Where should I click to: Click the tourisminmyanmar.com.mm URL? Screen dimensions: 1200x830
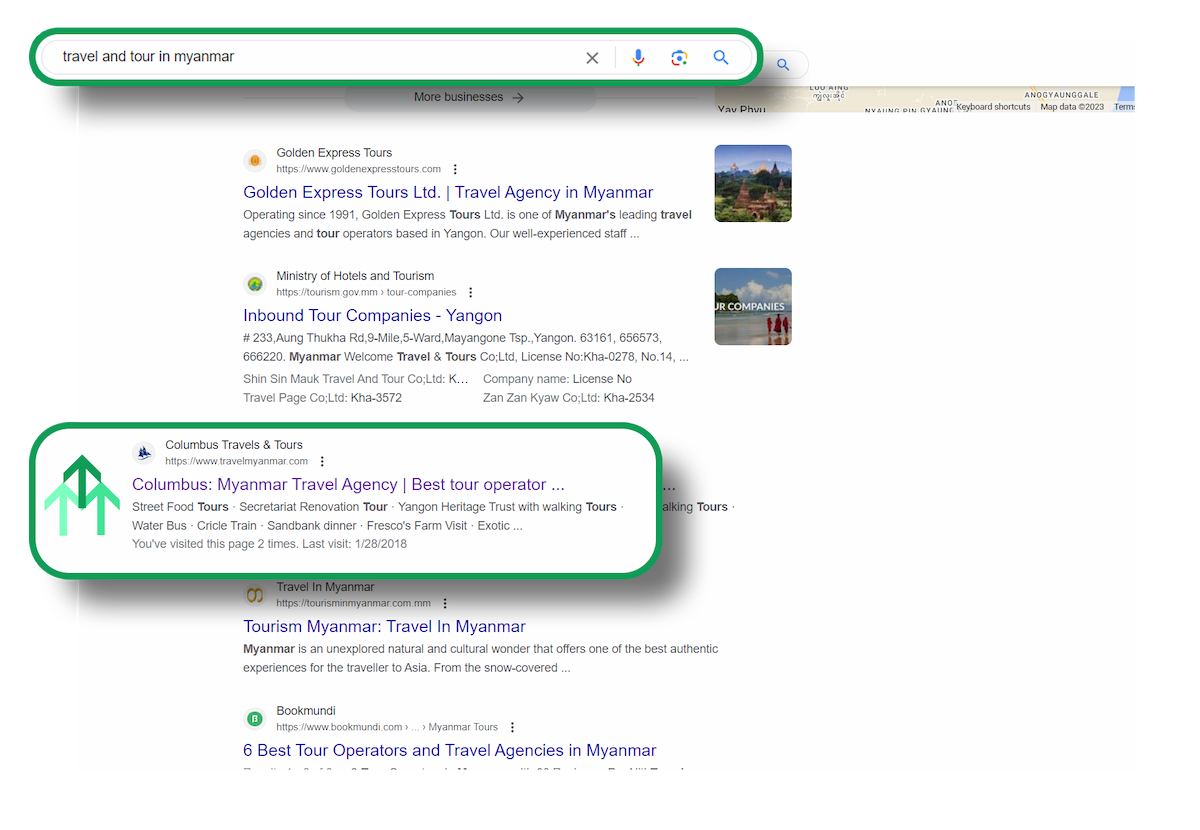tap(354, 603)
